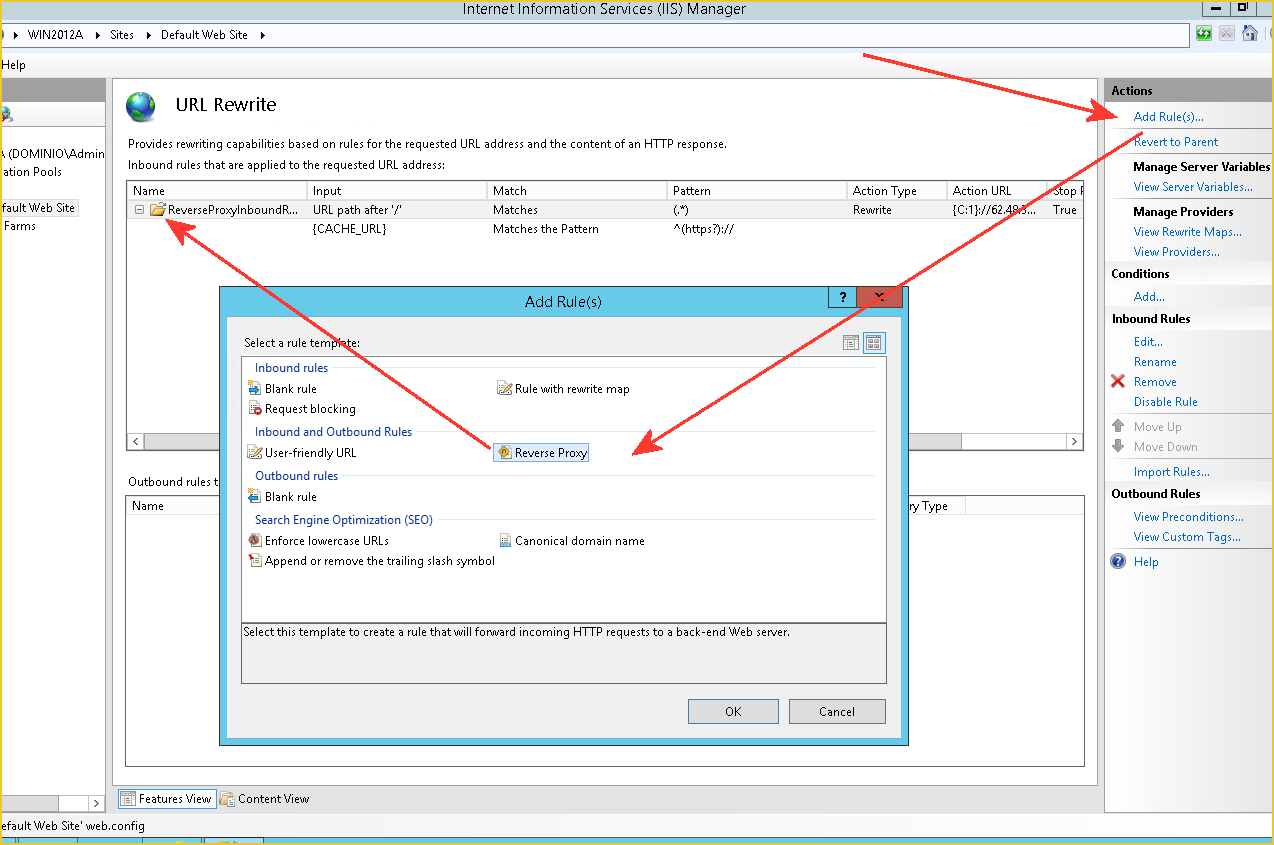The height and width of the screenshot is (845, 1274).
Task: Select the Outbound rules Blank rule template
Action: (x=282, y=497)
